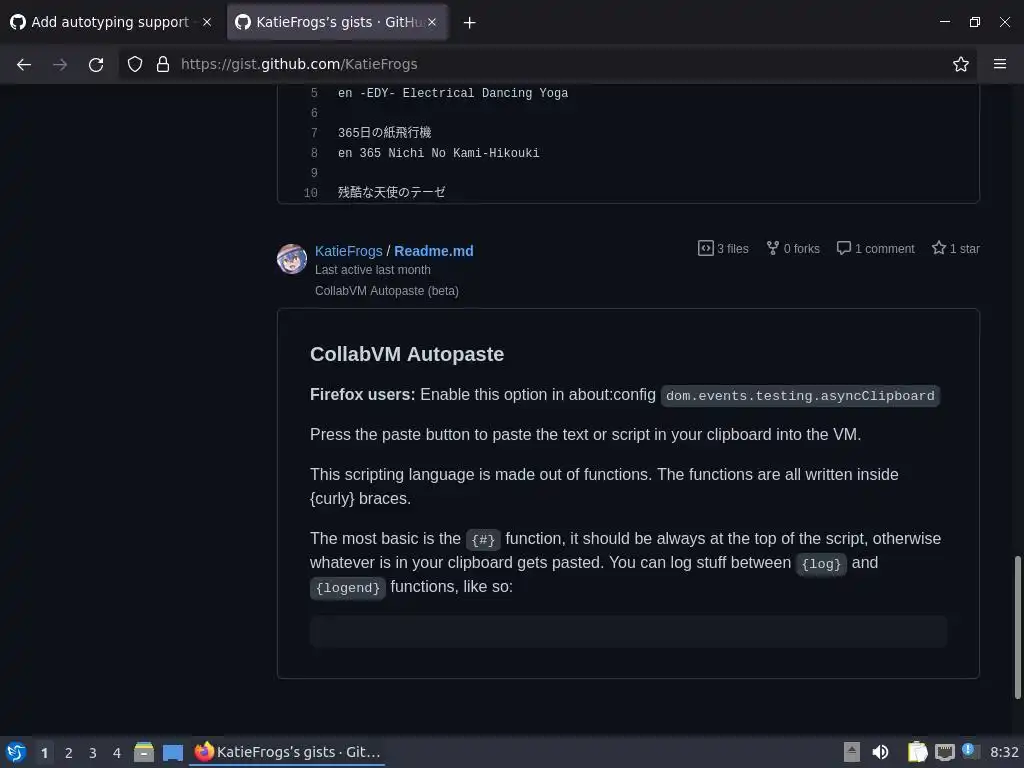Image resolution: width=1024 pixels, height=768 pixels.
Task: Click line number 10 in gist
Action: 311,193
